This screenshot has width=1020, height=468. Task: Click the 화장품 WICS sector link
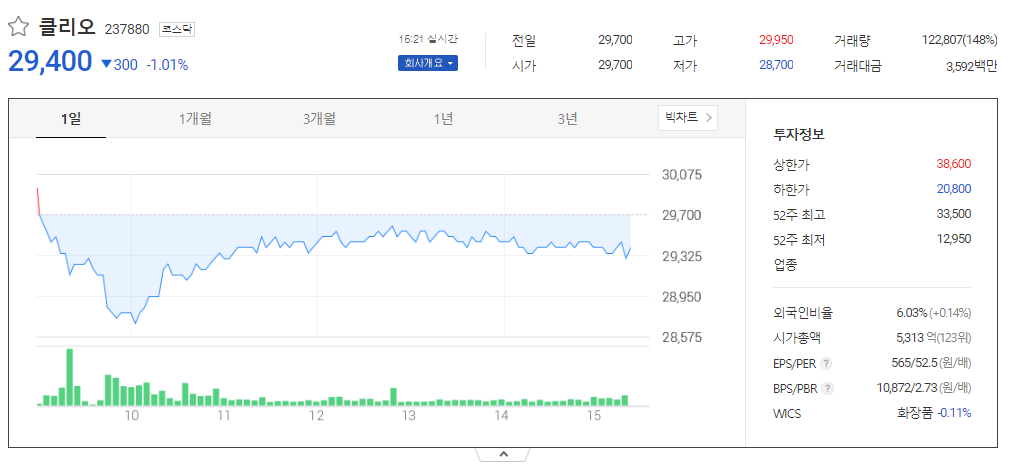915,413
